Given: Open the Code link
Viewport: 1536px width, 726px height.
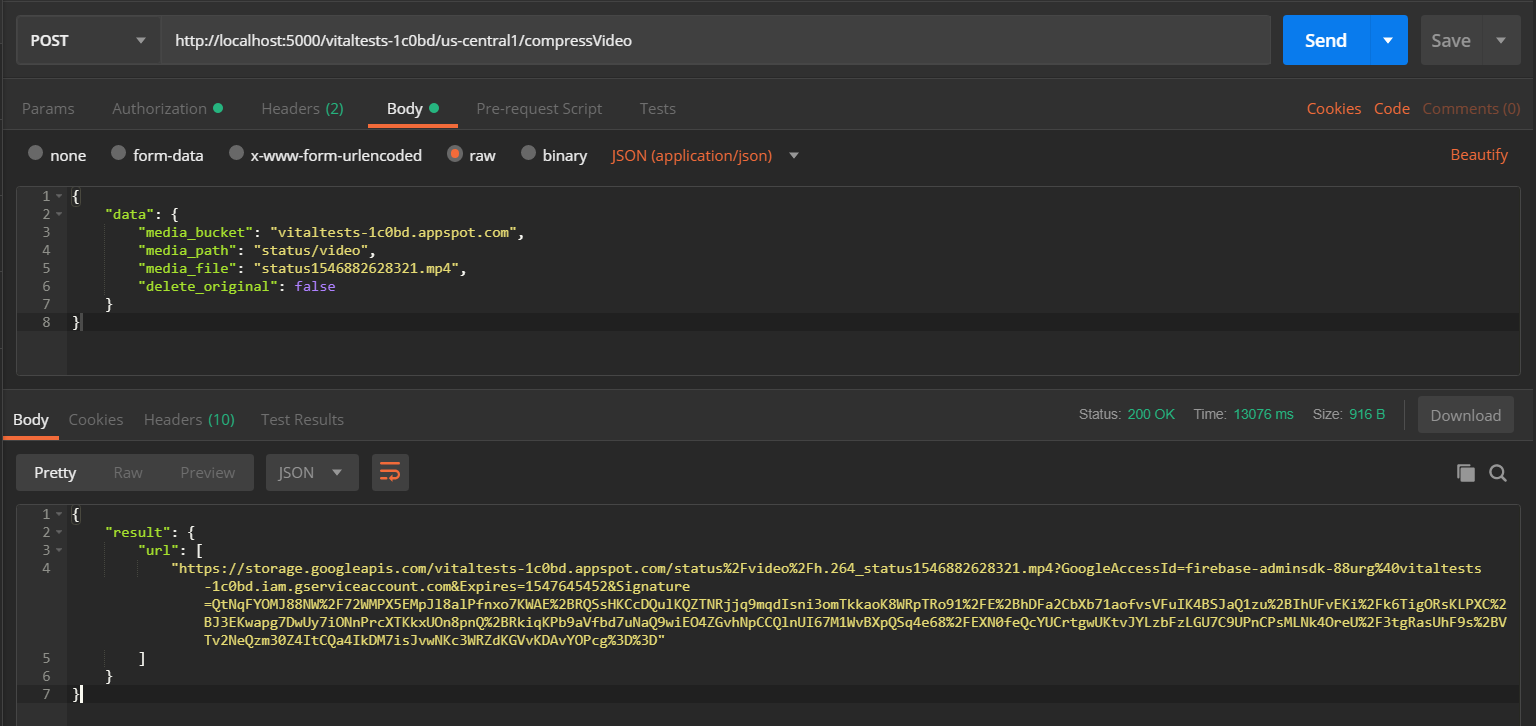Looking at the screenshot, I should (1391, 108).
